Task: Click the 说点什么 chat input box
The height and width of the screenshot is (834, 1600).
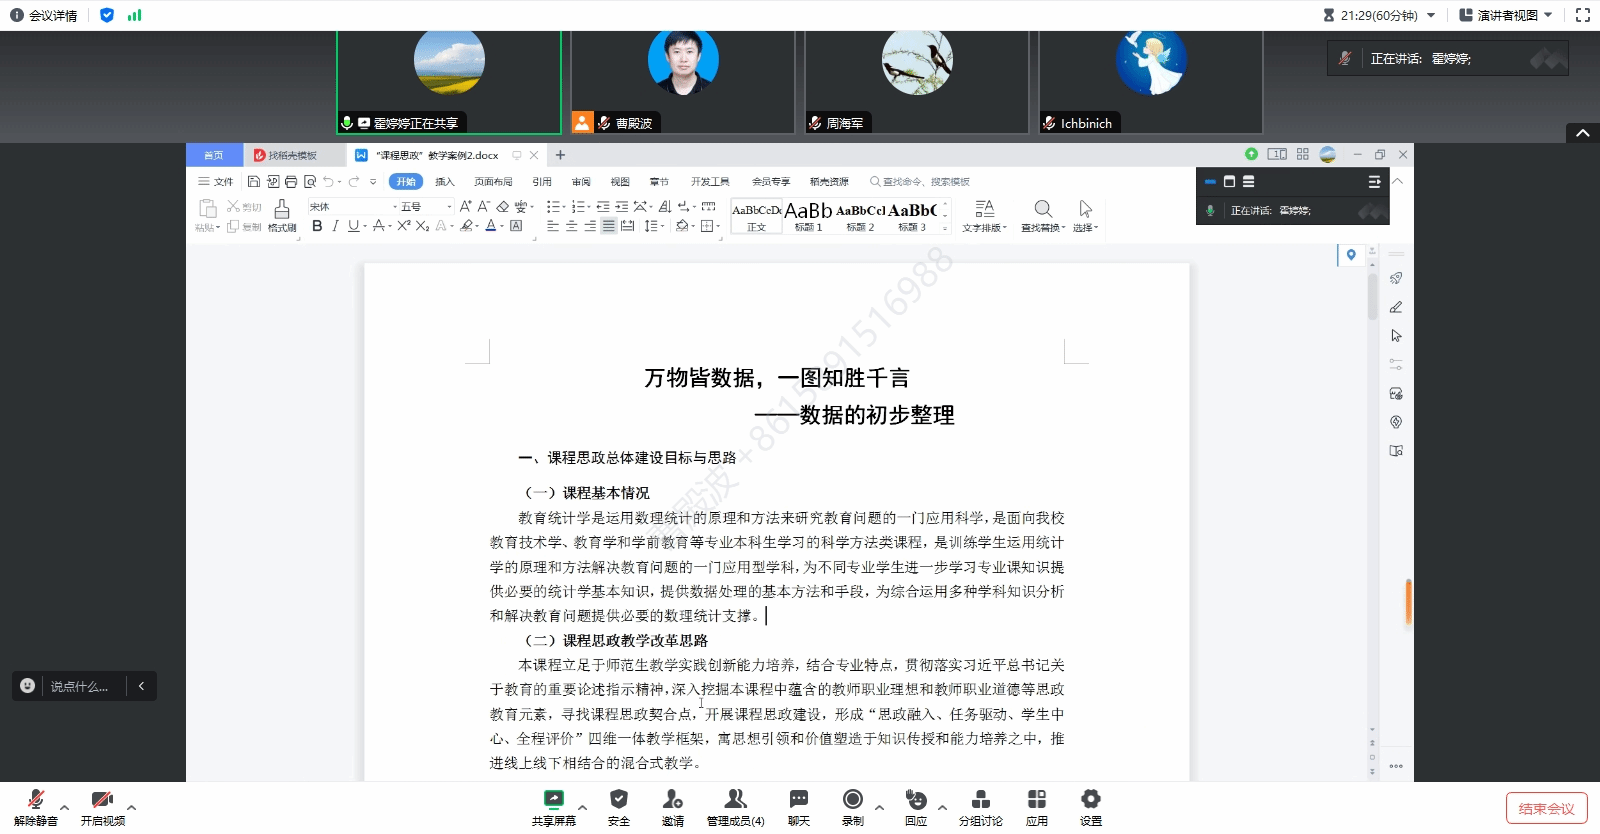Action: click(x=79, y=686)
